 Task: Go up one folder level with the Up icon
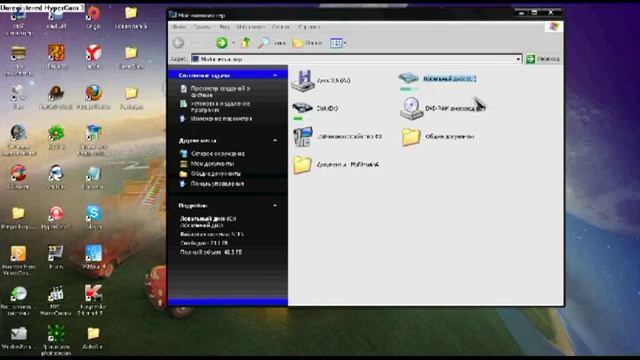246,42
